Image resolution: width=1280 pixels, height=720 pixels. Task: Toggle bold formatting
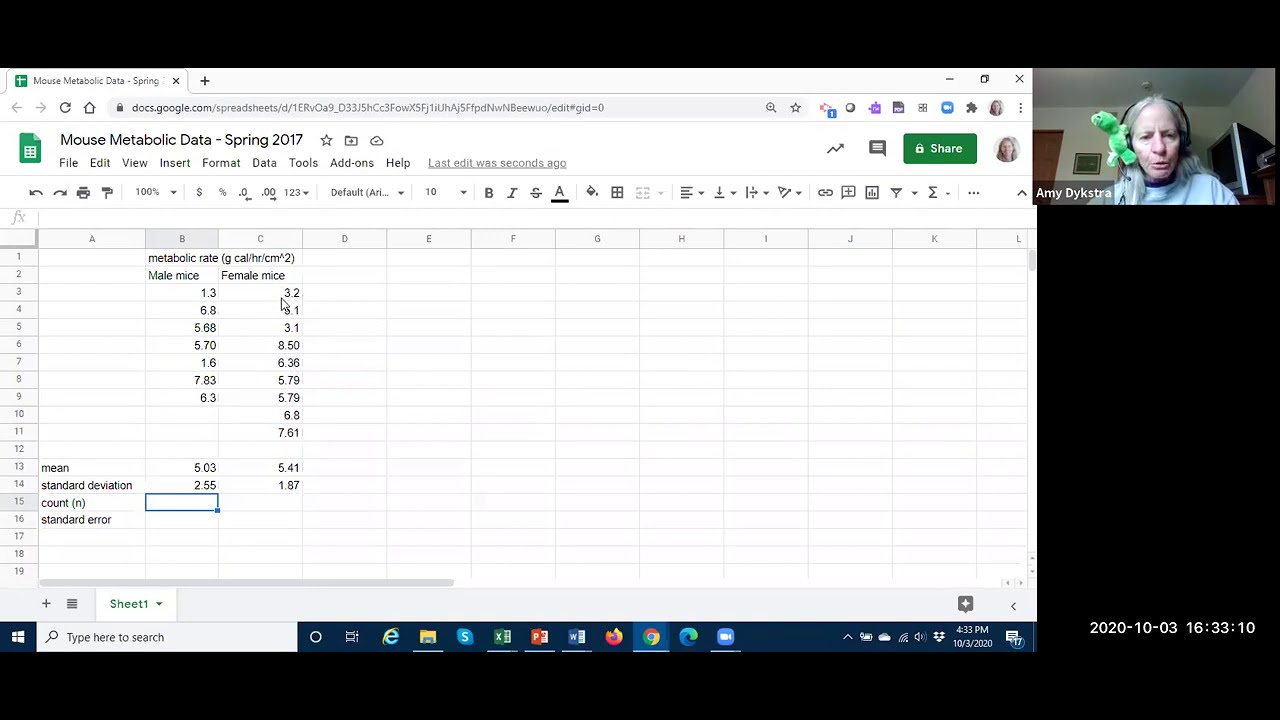488,192
